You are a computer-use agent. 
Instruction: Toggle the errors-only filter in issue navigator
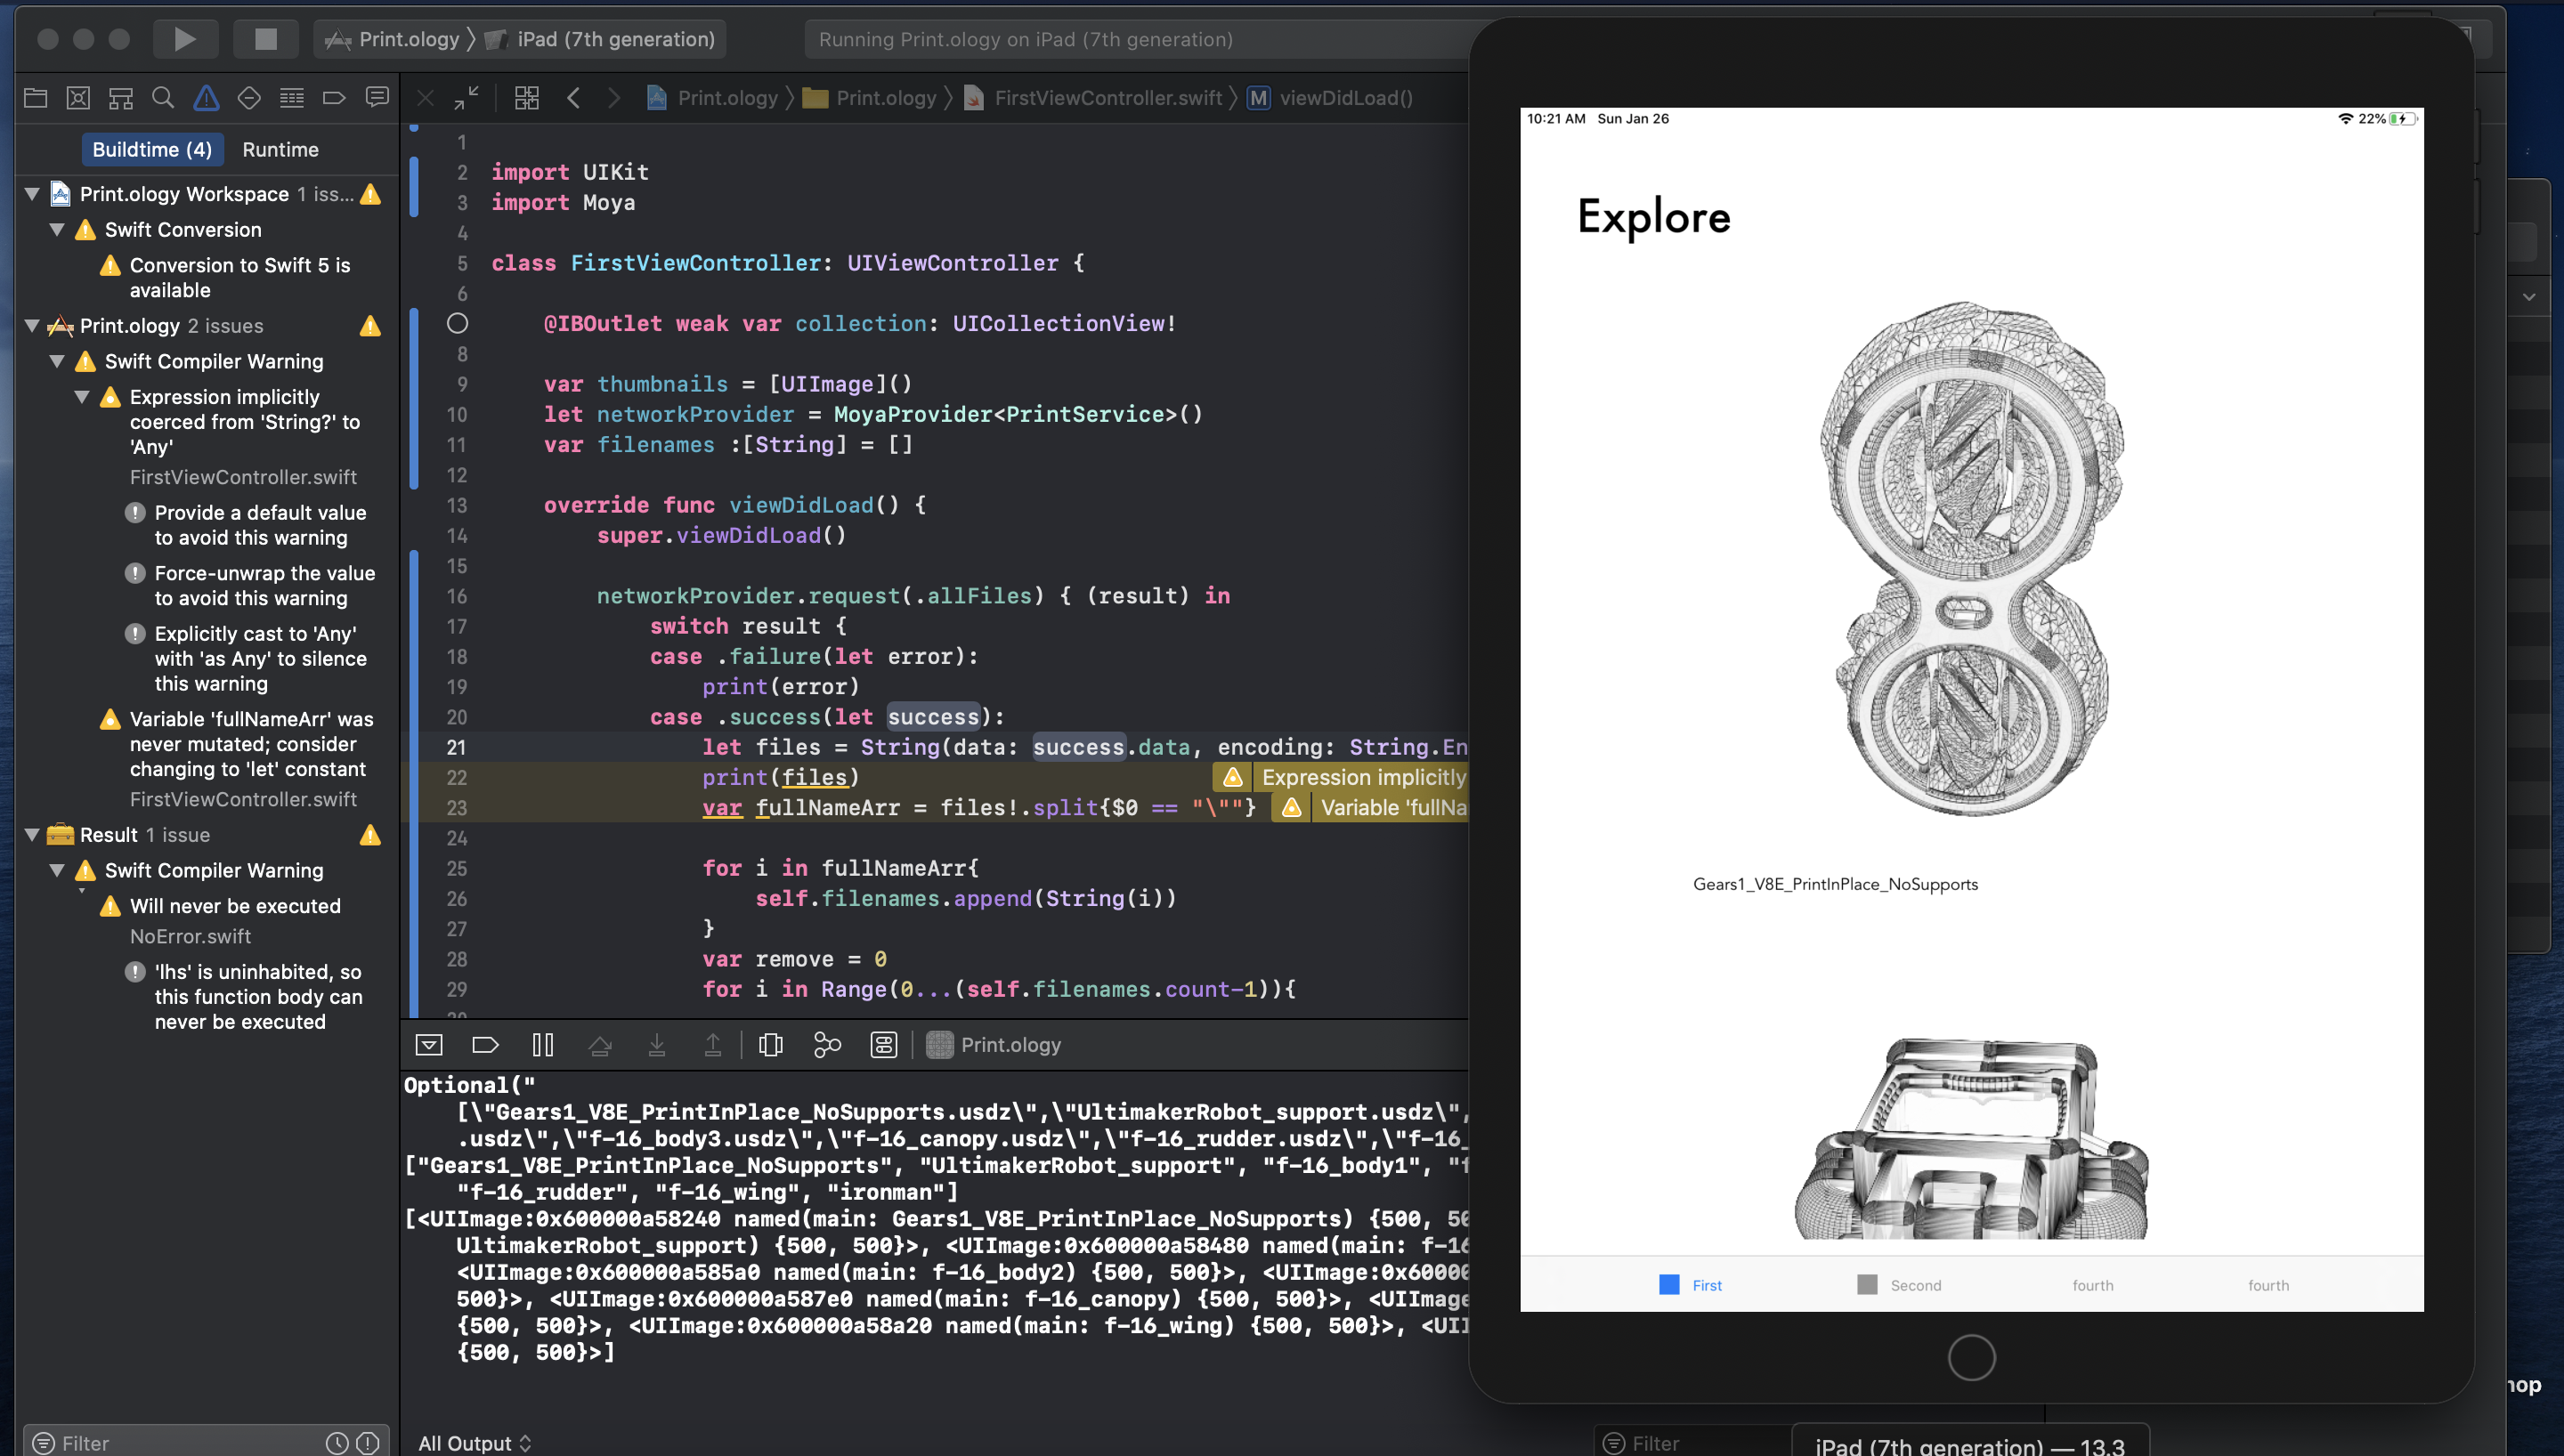[x=368, y=1442]
